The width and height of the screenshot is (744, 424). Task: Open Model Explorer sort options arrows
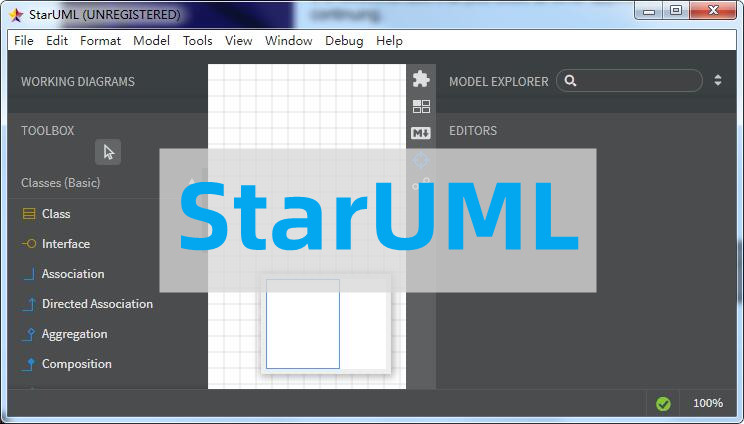click(718, 81)
